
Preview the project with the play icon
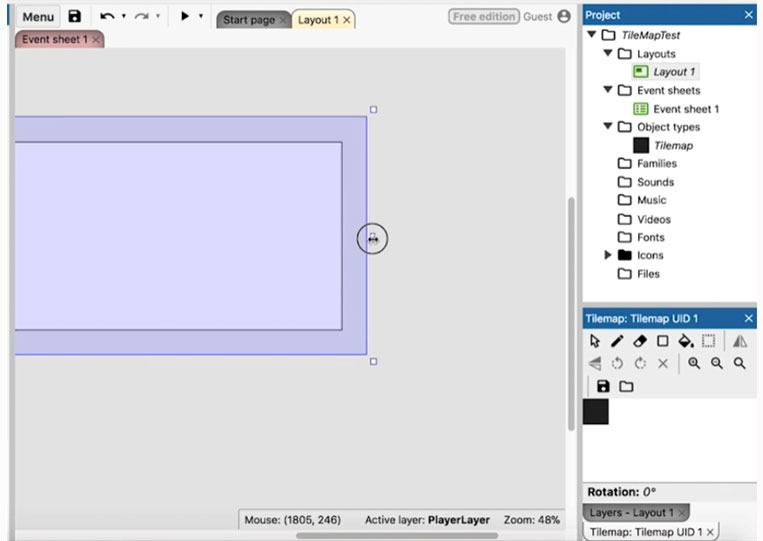pyautogui.click(x=185, y=16)
